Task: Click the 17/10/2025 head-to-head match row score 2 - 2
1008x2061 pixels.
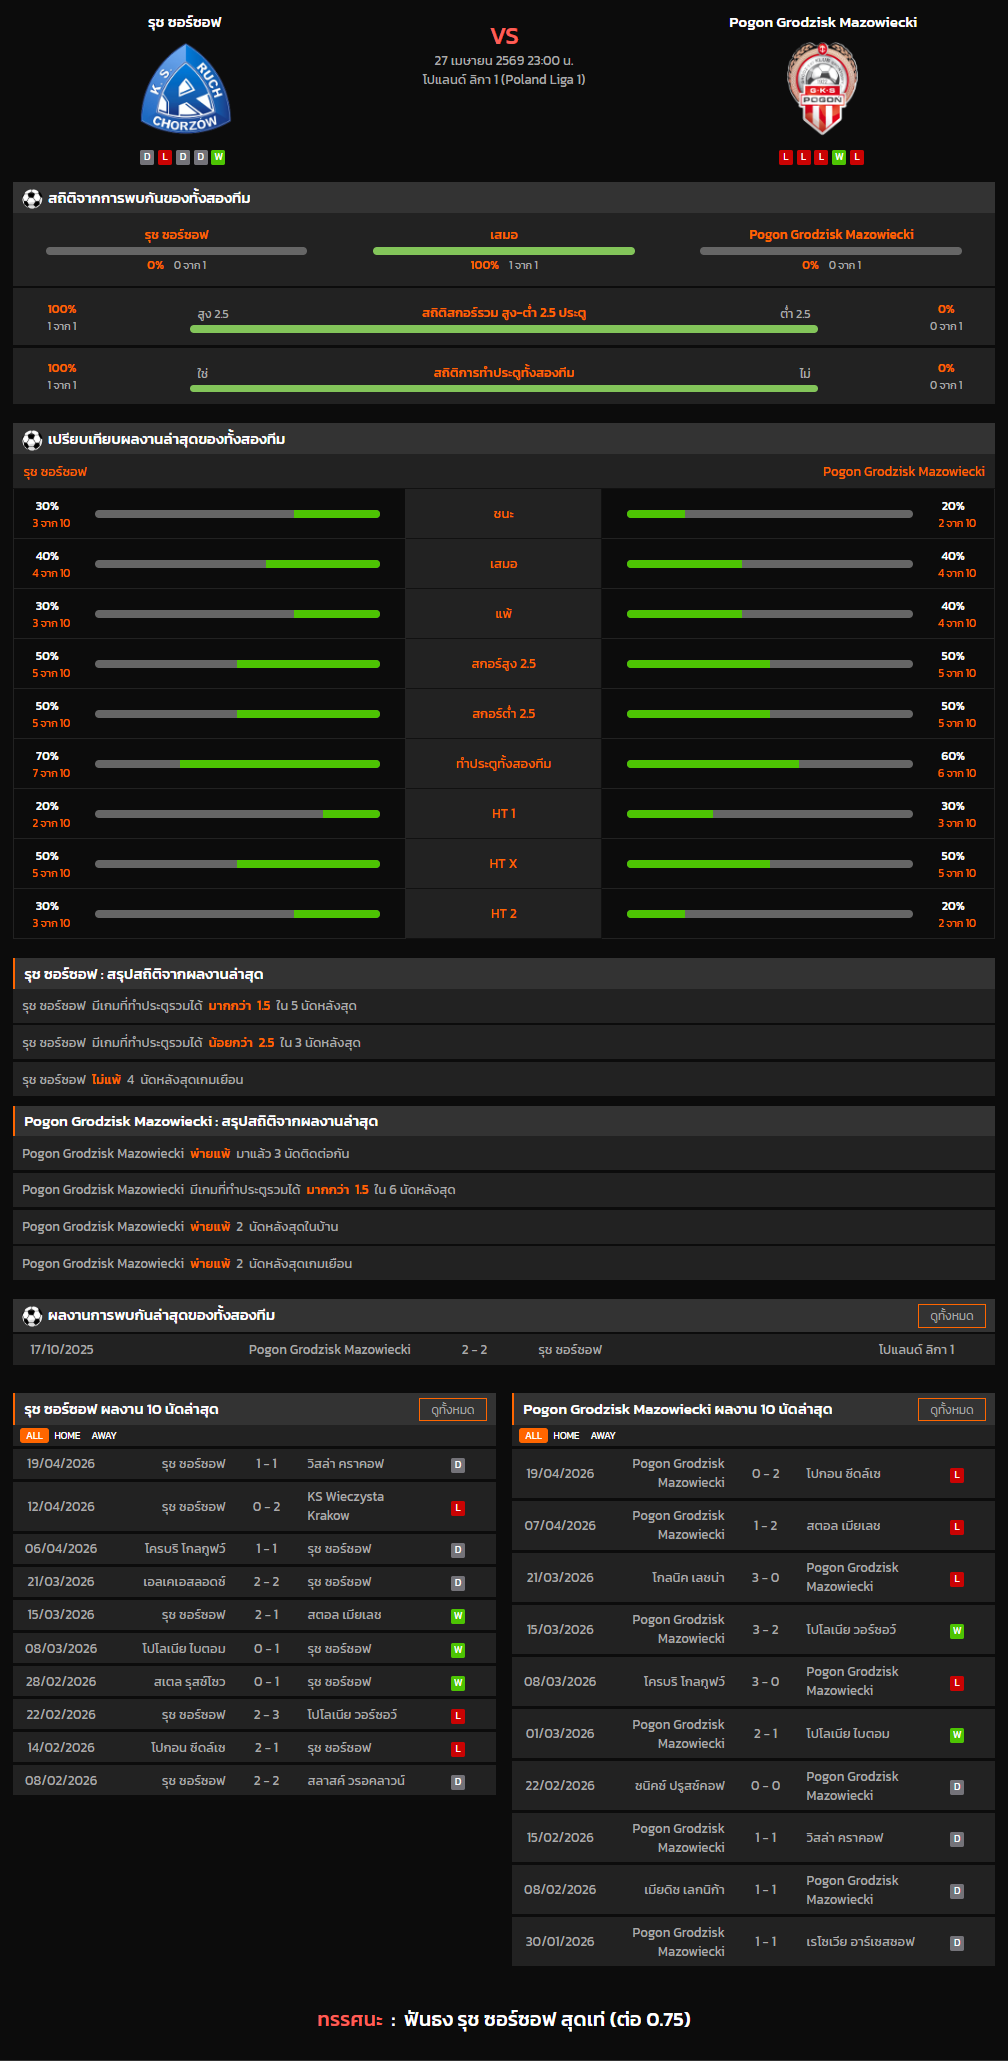Action: (474, 1350)
